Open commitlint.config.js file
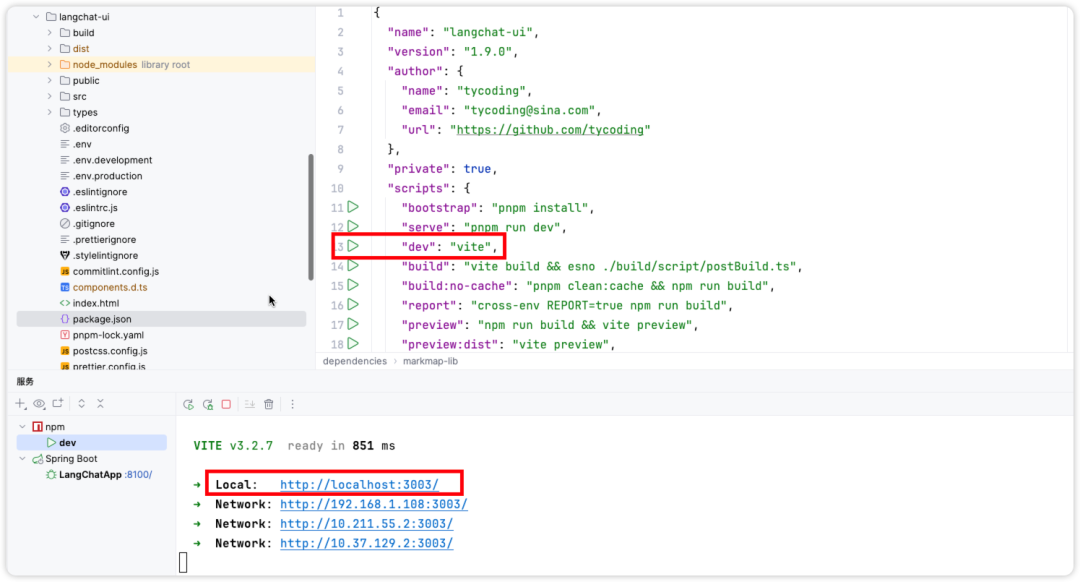 (116, 271)
